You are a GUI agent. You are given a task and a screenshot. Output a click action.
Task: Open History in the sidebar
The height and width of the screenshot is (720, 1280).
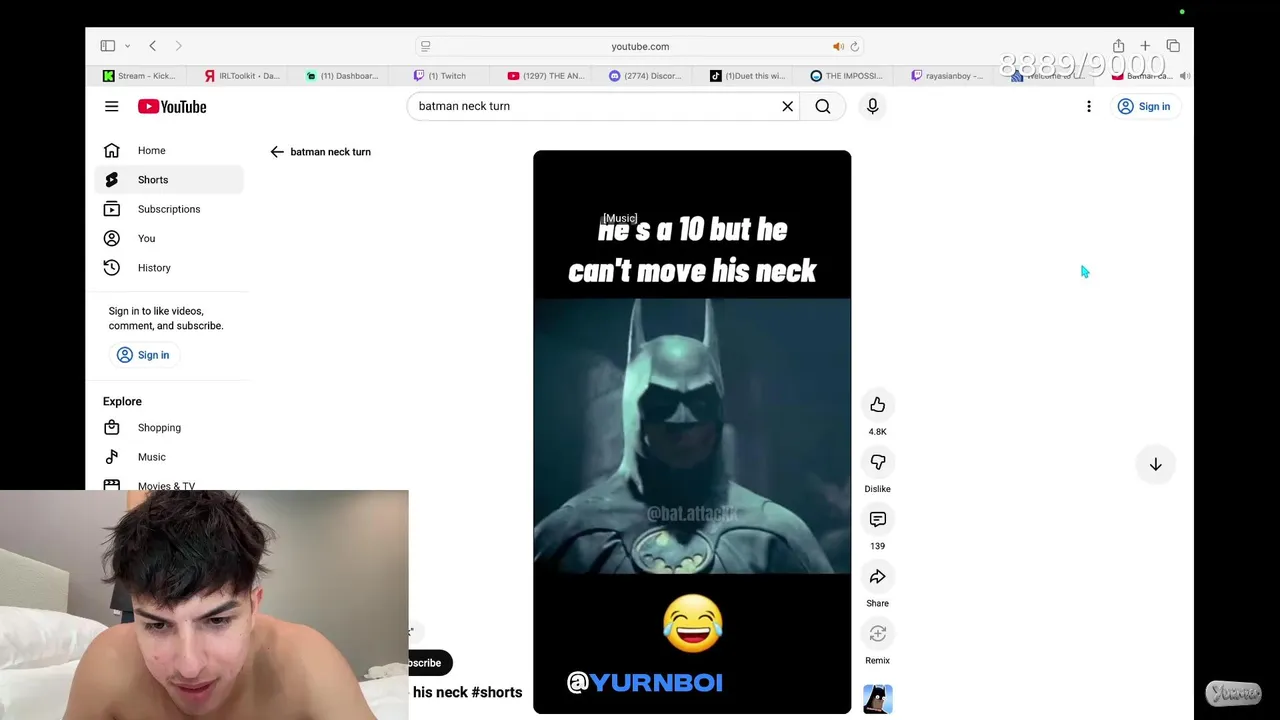pos(169,268)
